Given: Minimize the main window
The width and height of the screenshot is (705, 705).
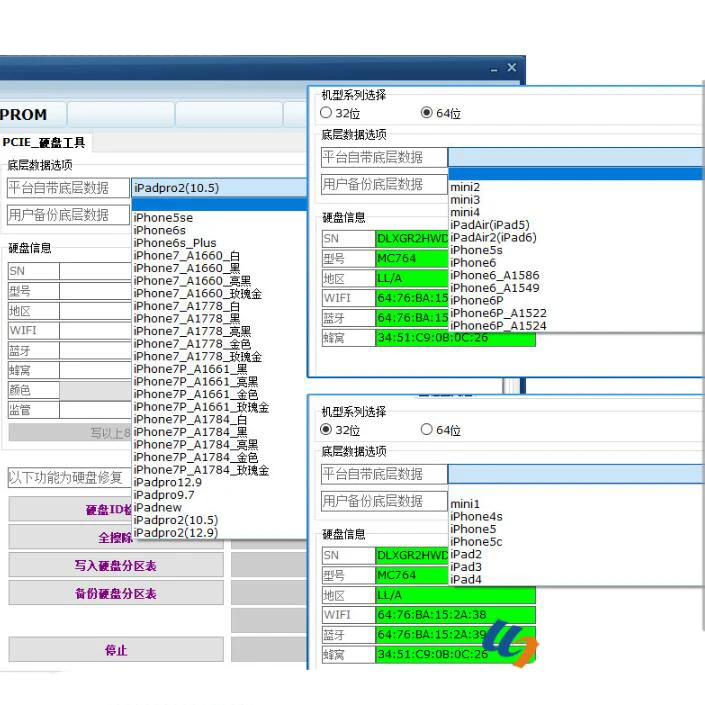Looking at the screenshot, I should [x=494, y=69].
